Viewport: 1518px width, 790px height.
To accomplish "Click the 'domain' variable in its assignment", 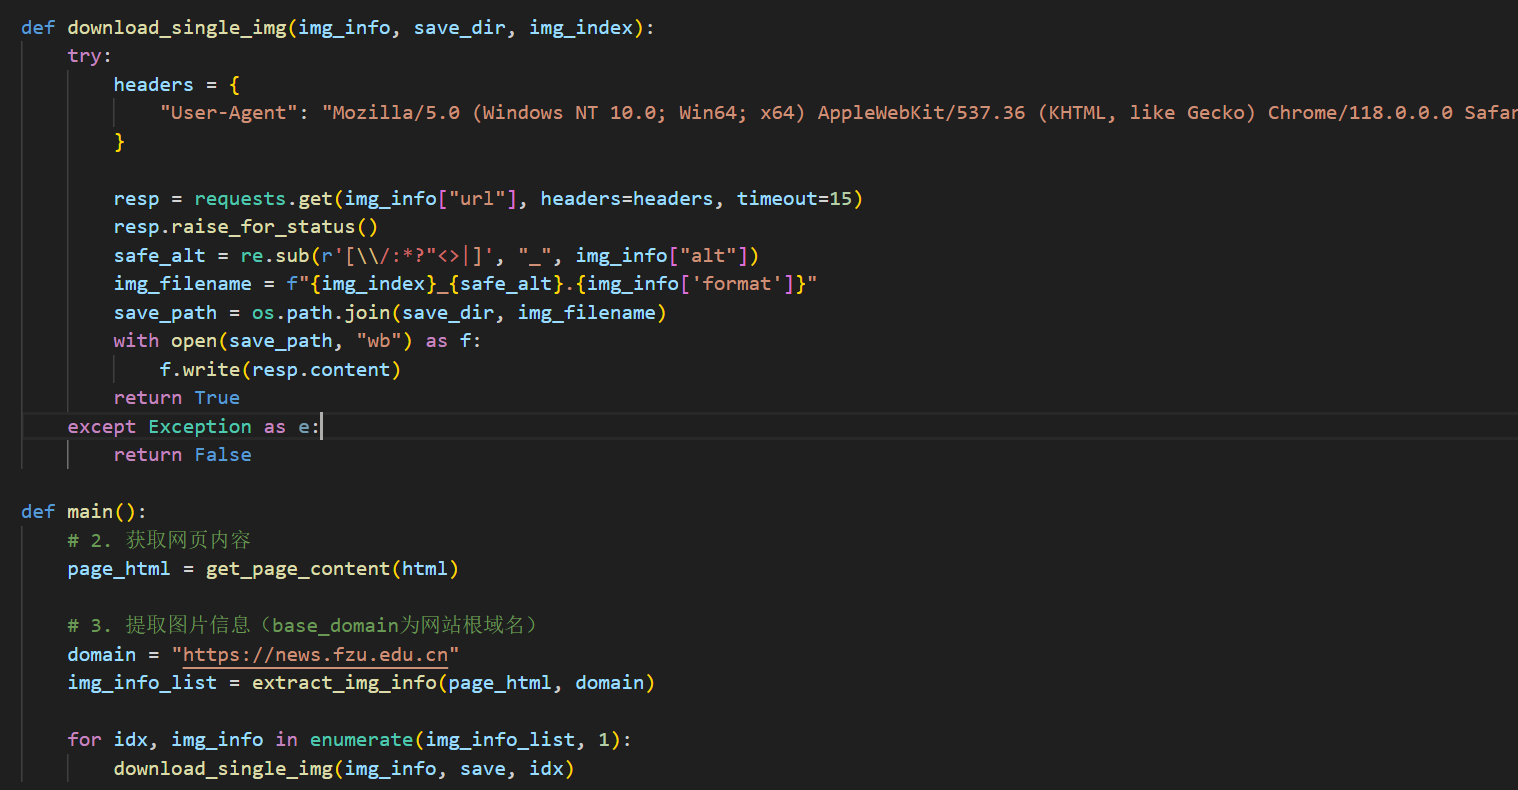I will 102,655.
